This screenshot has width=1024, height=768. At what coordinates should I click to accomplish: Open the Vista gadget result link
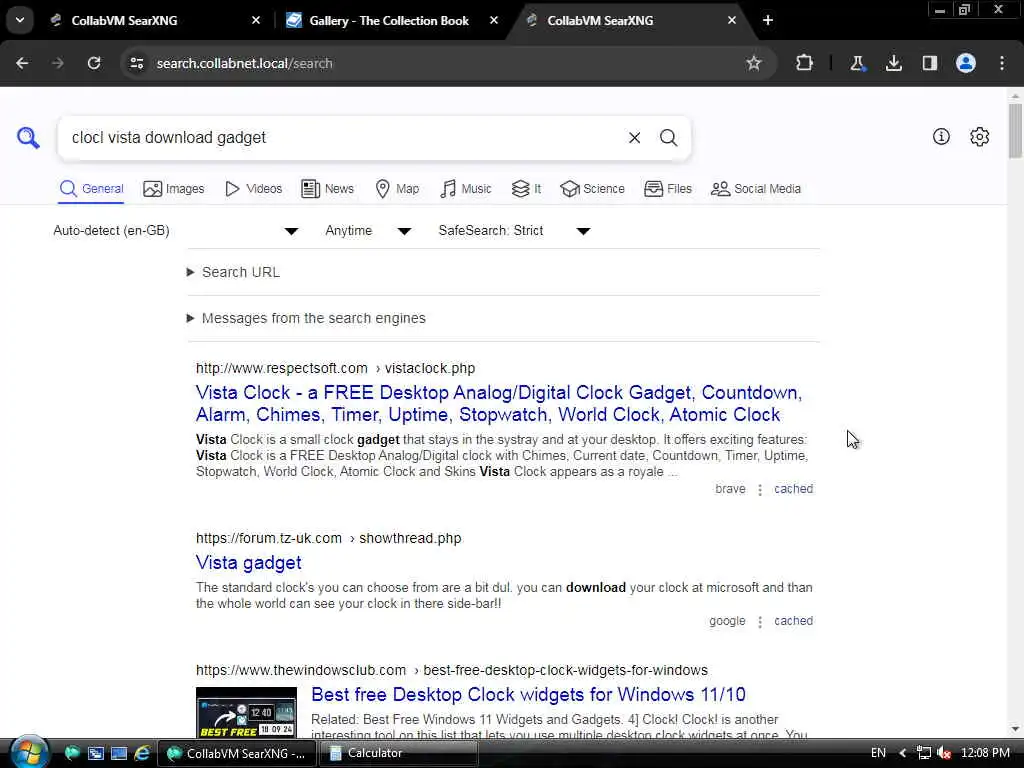[x=249, y=562]
